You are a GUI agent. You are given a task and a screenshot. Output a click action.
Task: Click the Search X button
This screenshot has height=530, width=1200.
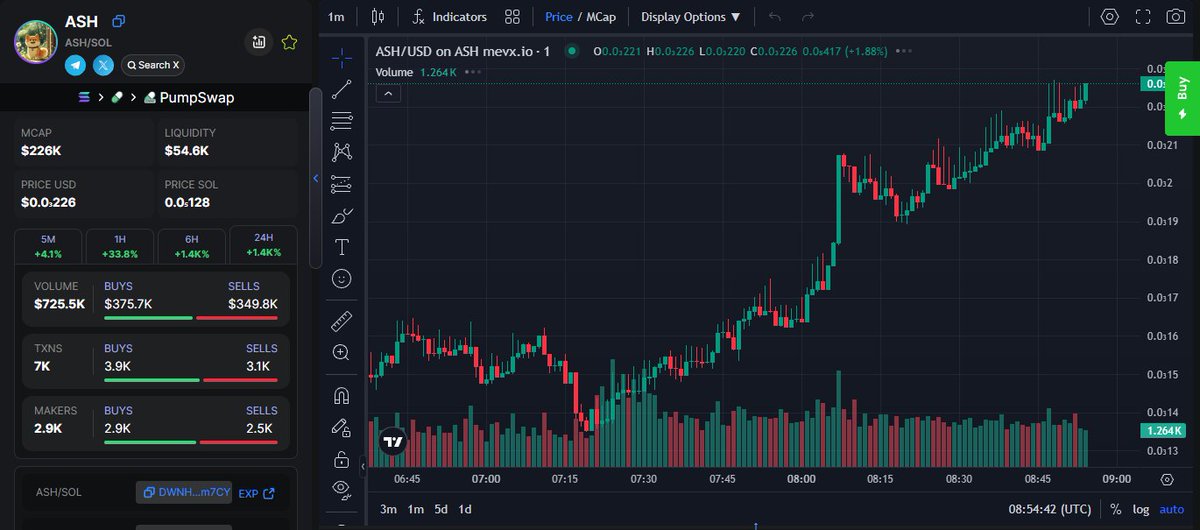click(153, 65)
